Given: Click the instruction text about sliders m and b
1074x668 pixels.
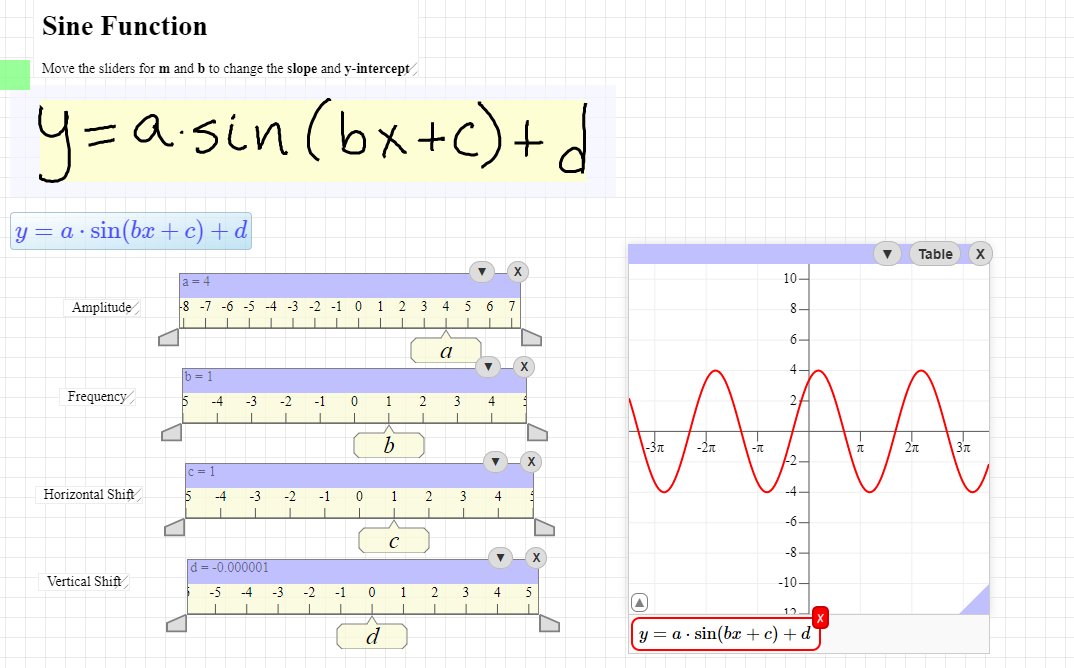Looking at the screenshot, I should point(225,69).
